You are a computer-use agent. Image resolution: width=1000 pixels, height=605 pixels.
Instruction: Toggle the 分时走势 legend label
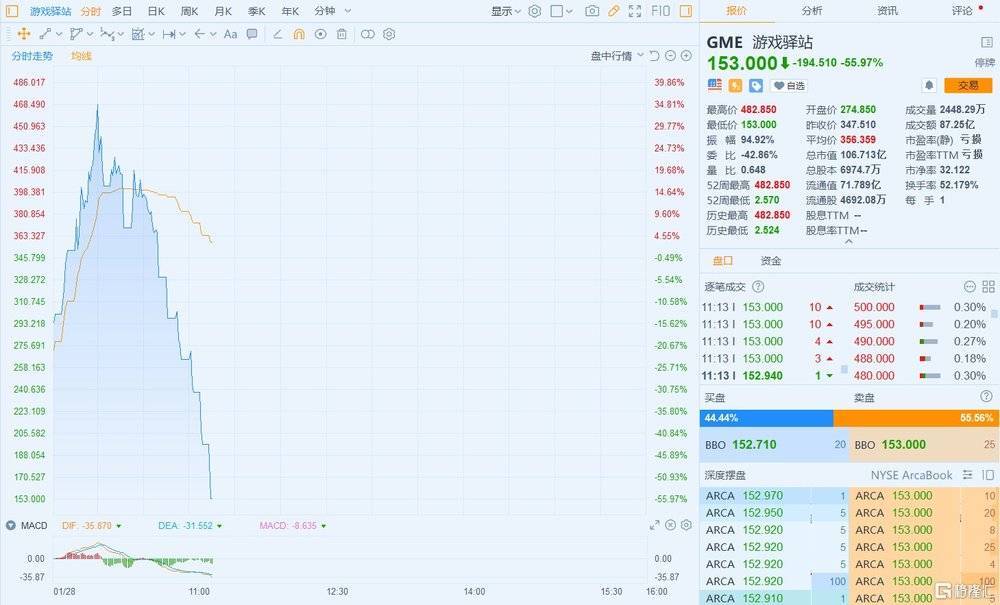(33, 56)
